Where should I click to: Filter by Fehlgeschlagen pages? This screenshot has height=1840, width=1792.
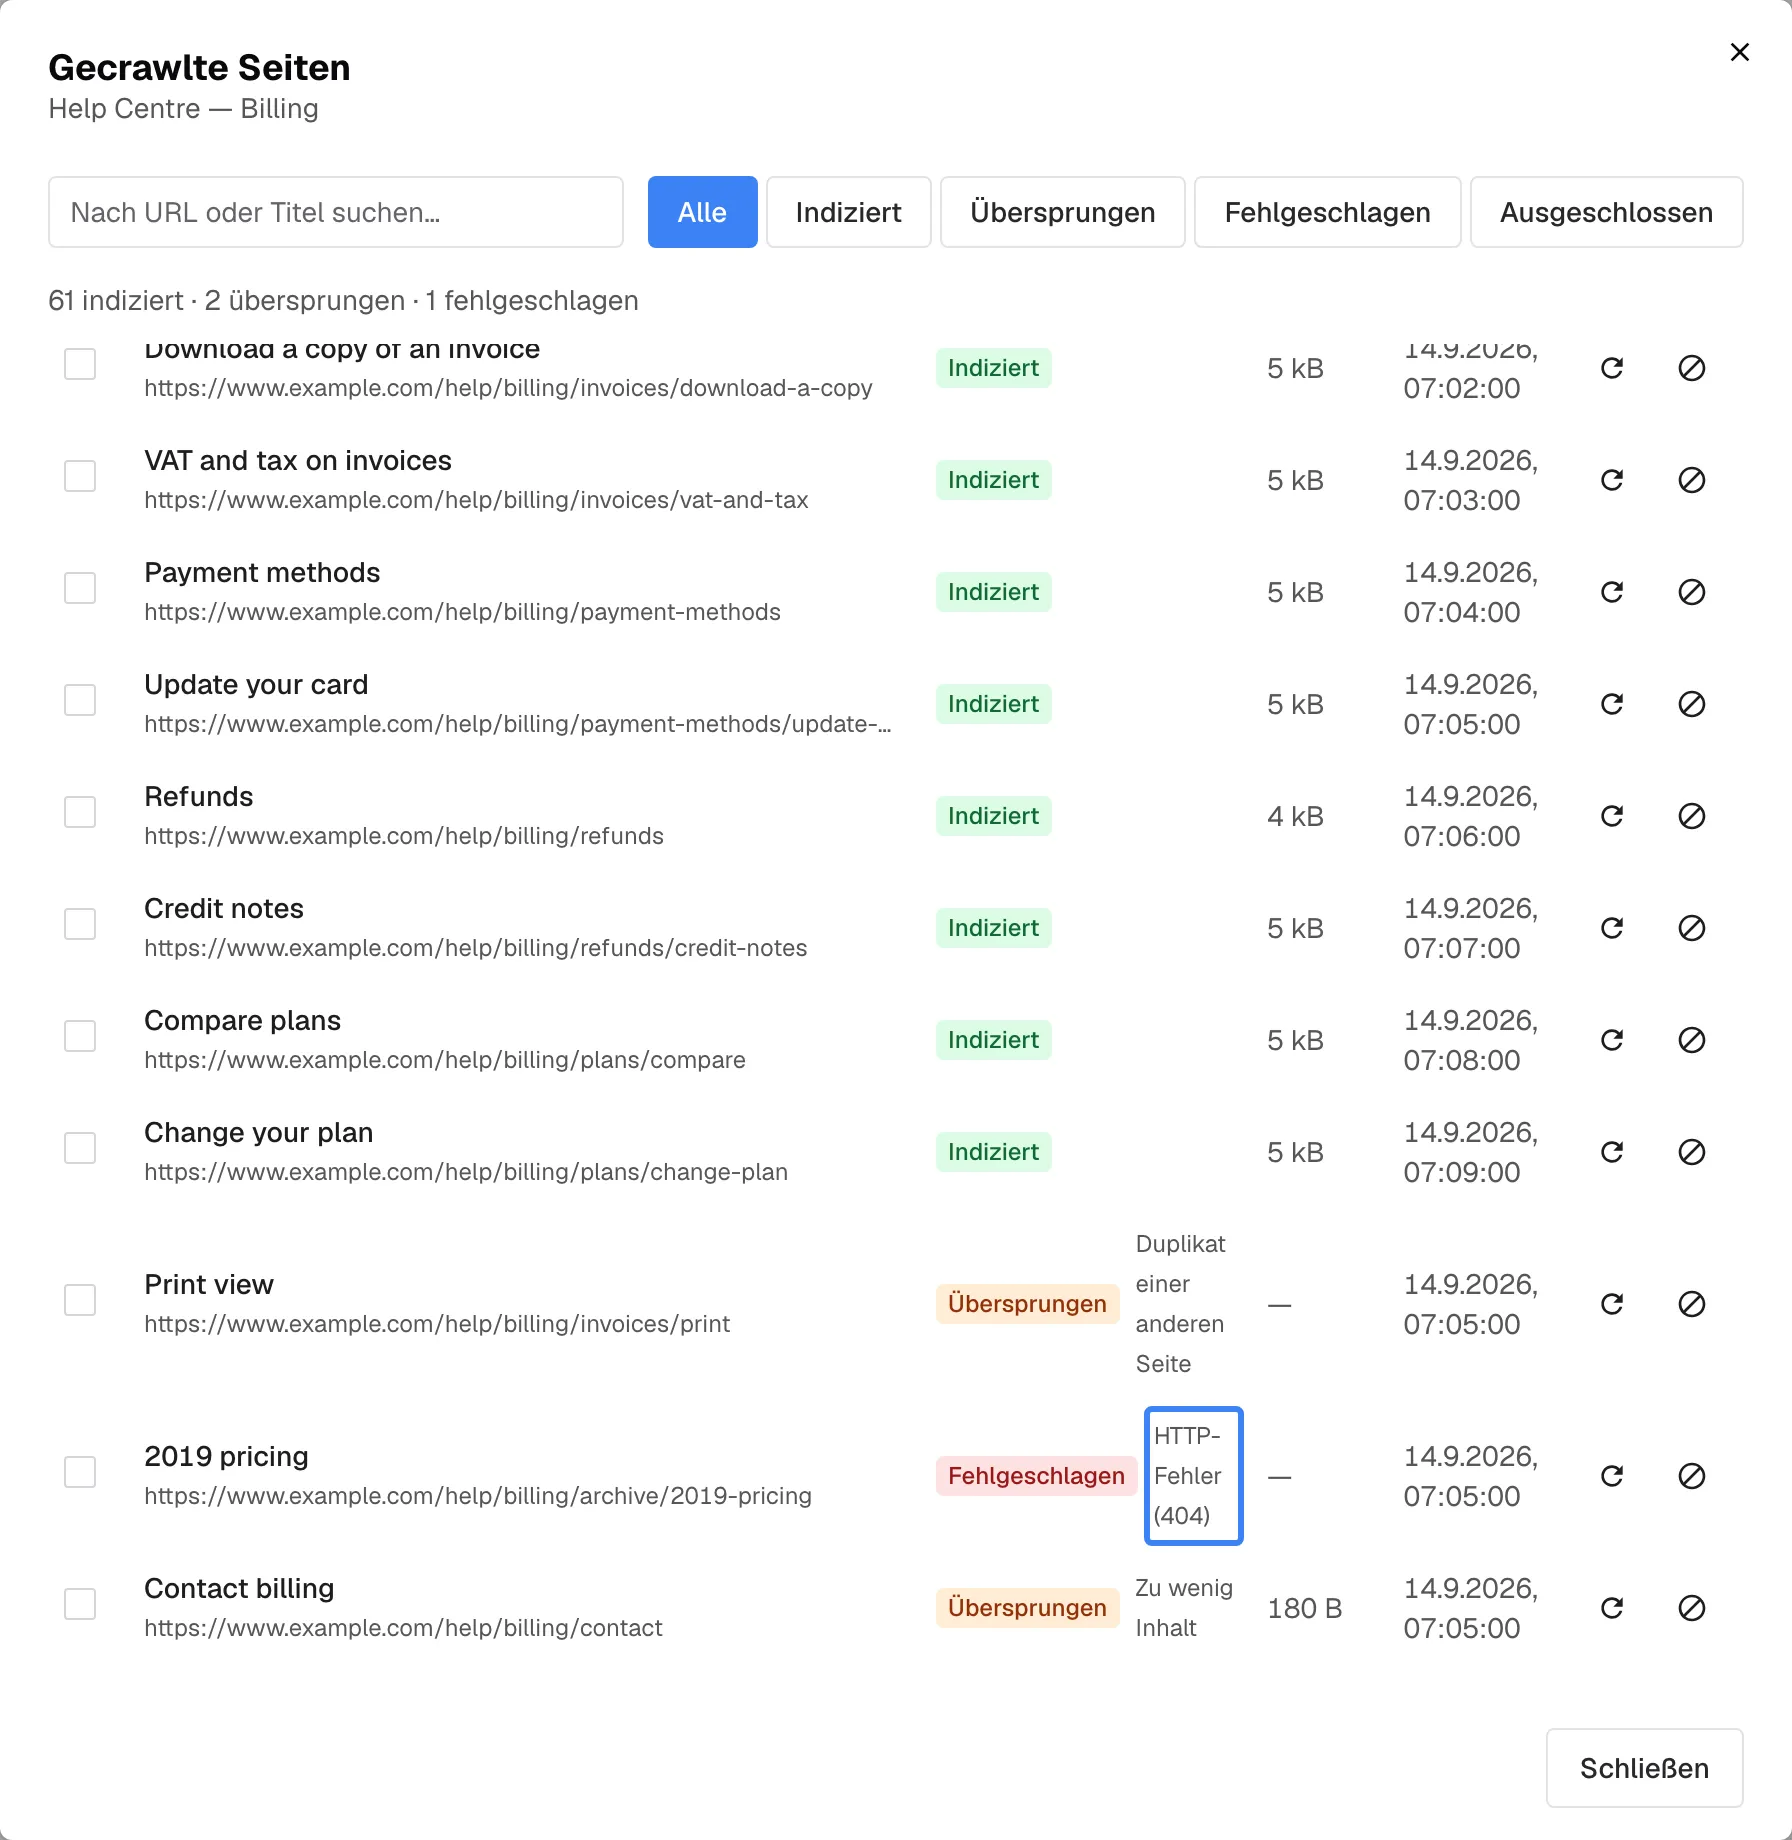tap(1327, 212)
